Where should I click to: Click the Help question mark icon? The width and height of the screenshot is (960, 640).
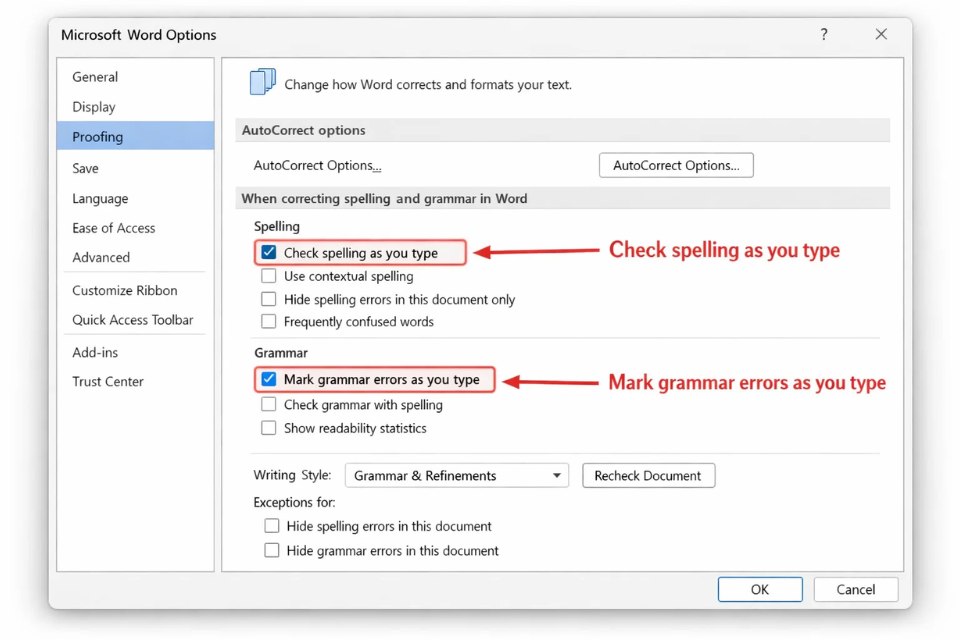point(823,35)
